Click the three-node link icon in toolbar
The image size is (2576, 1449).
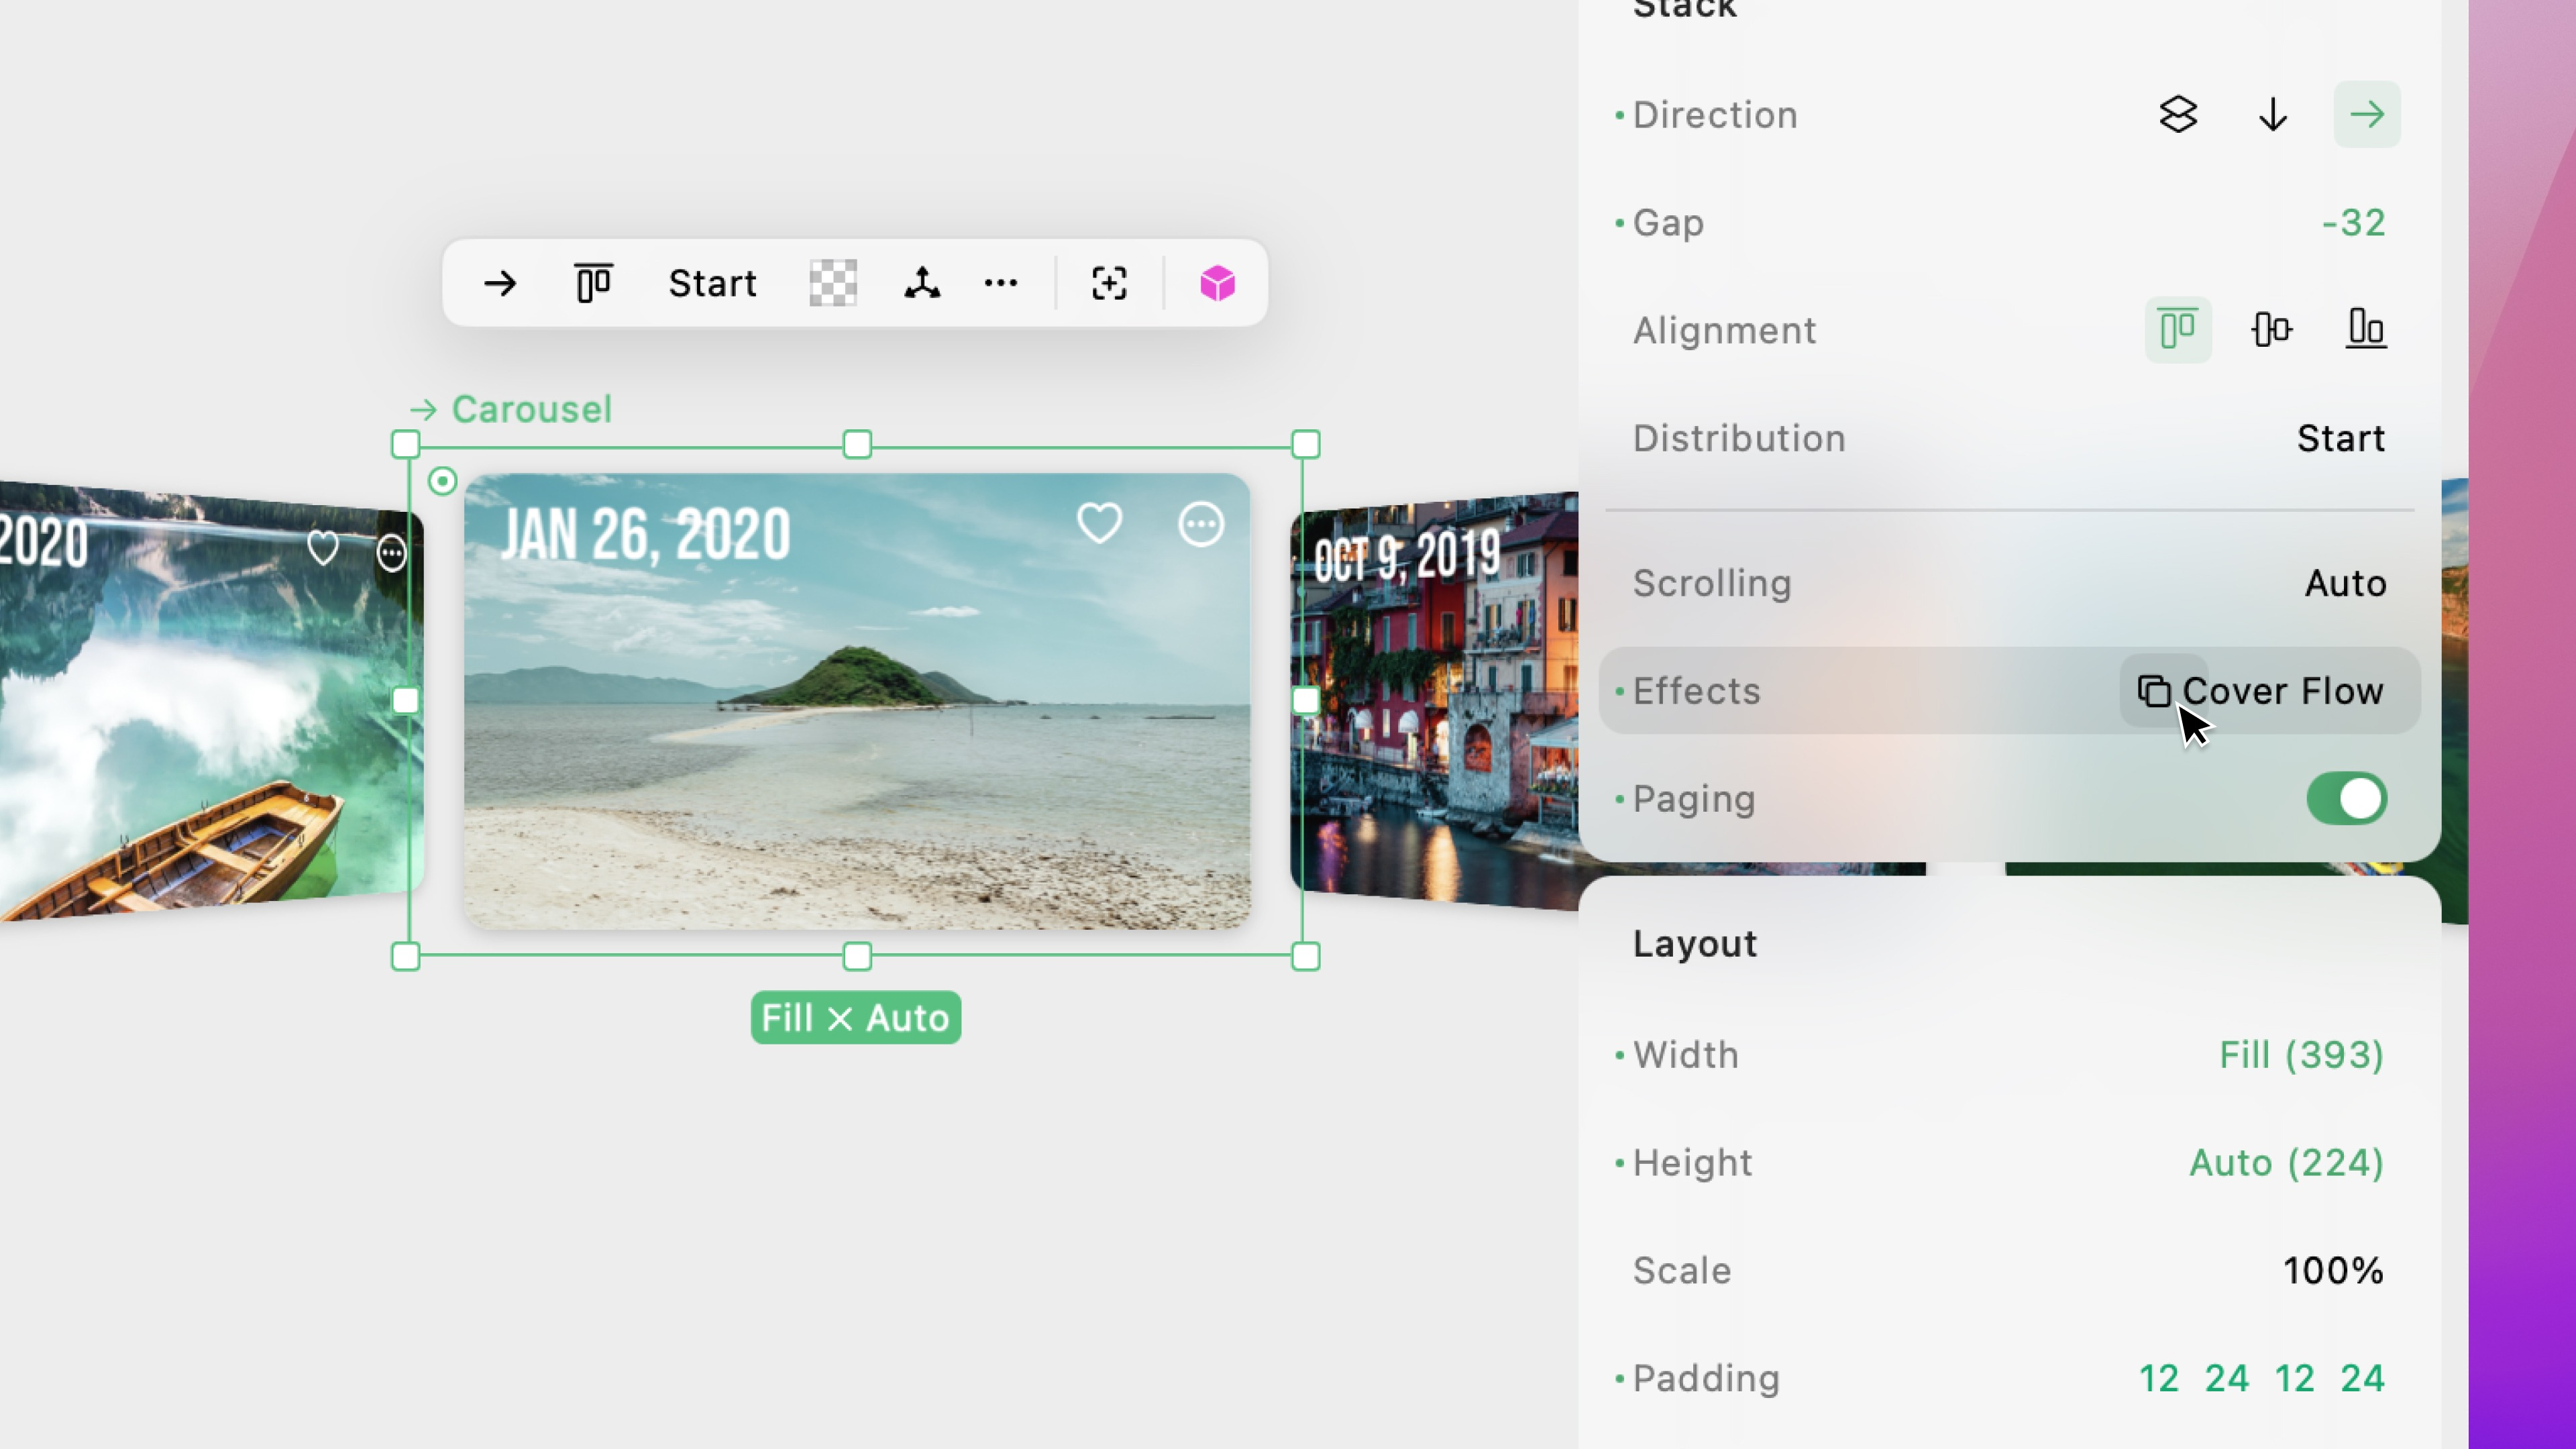tap(922, 283)
